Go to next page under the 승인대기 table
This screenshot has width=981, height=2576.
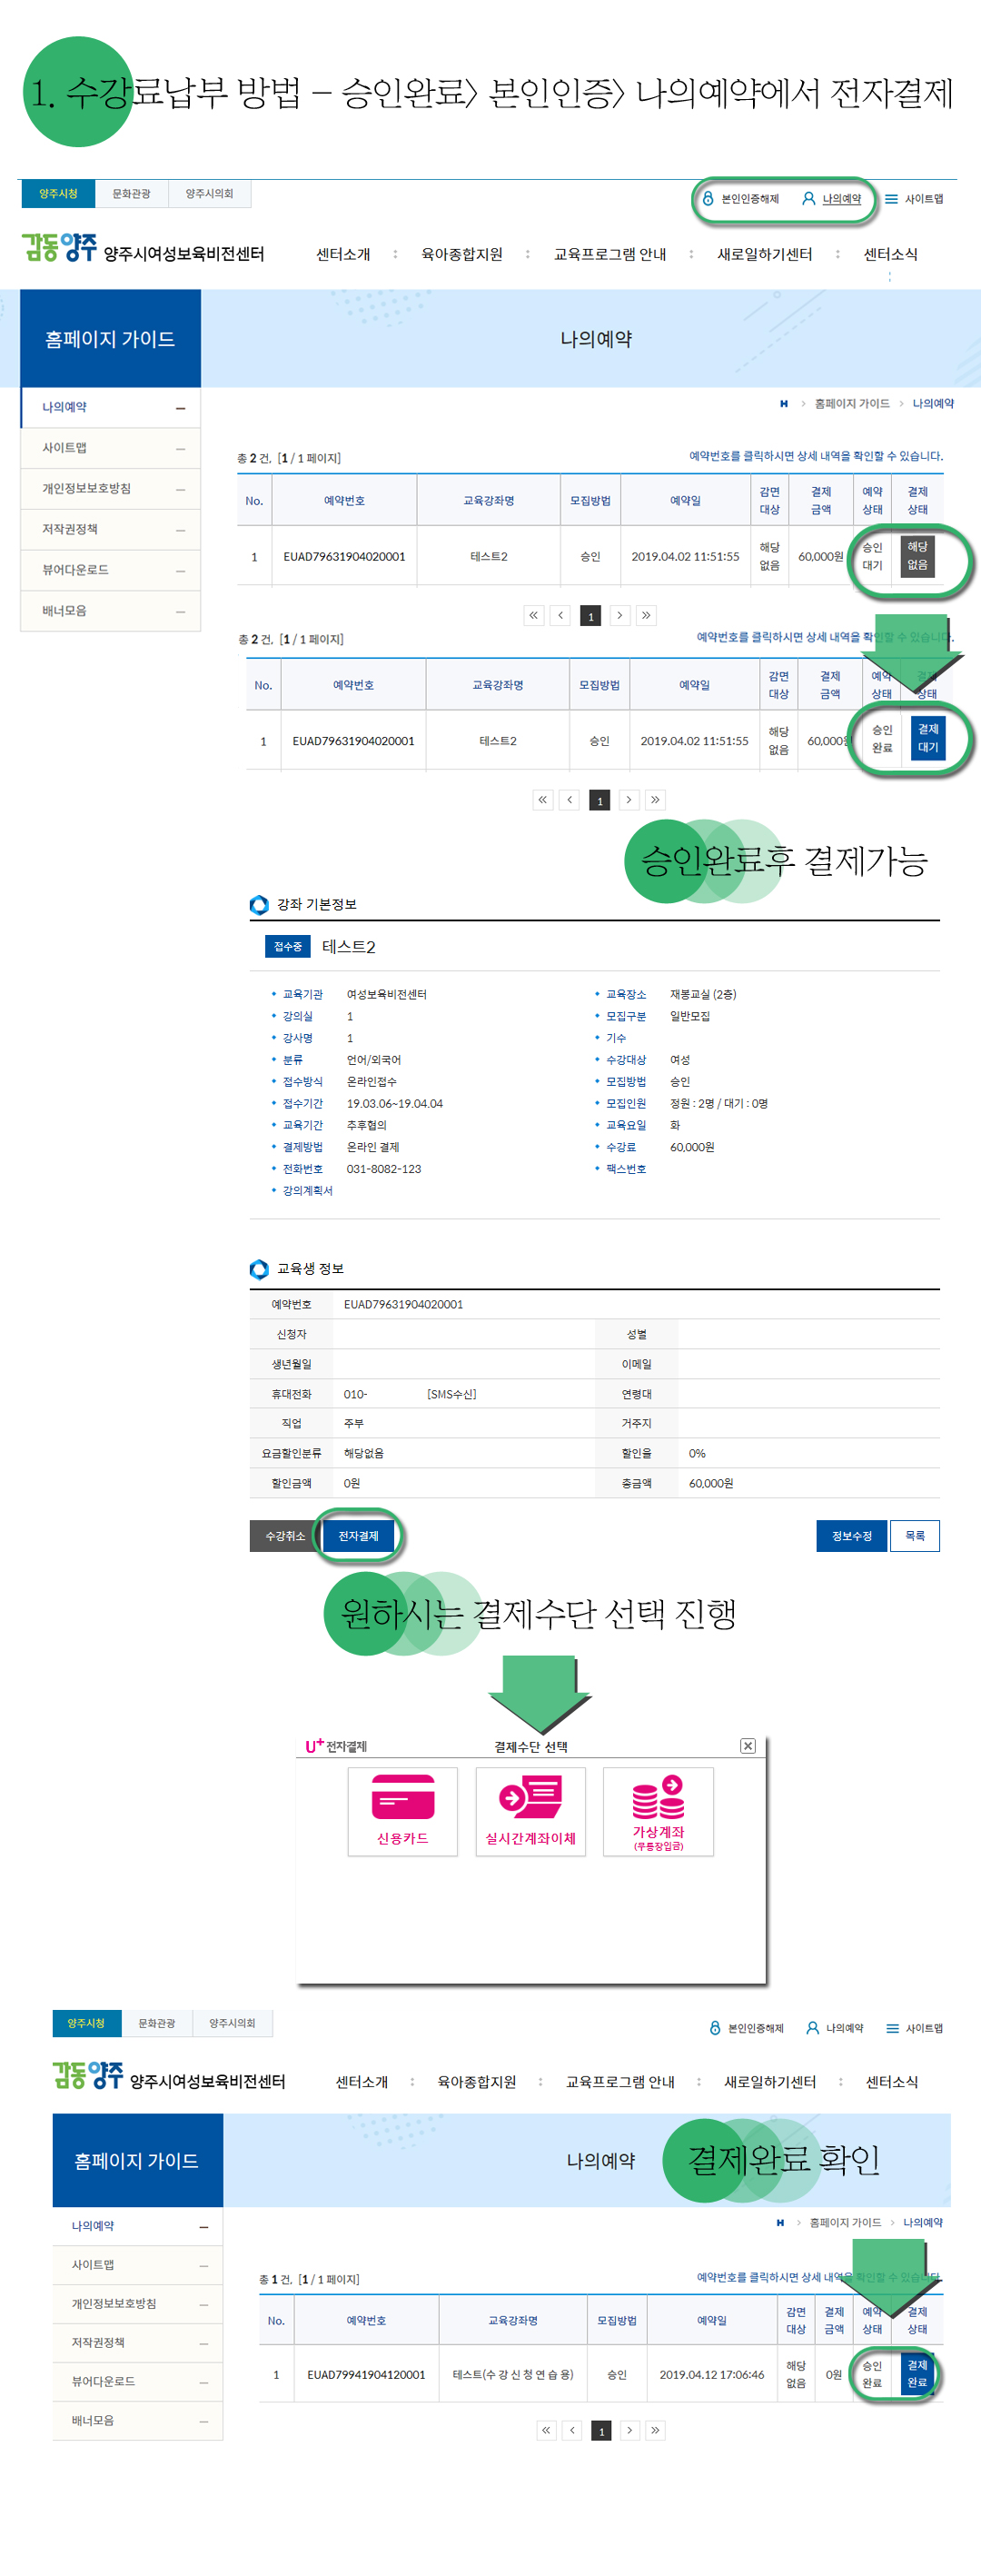[620, 615]
